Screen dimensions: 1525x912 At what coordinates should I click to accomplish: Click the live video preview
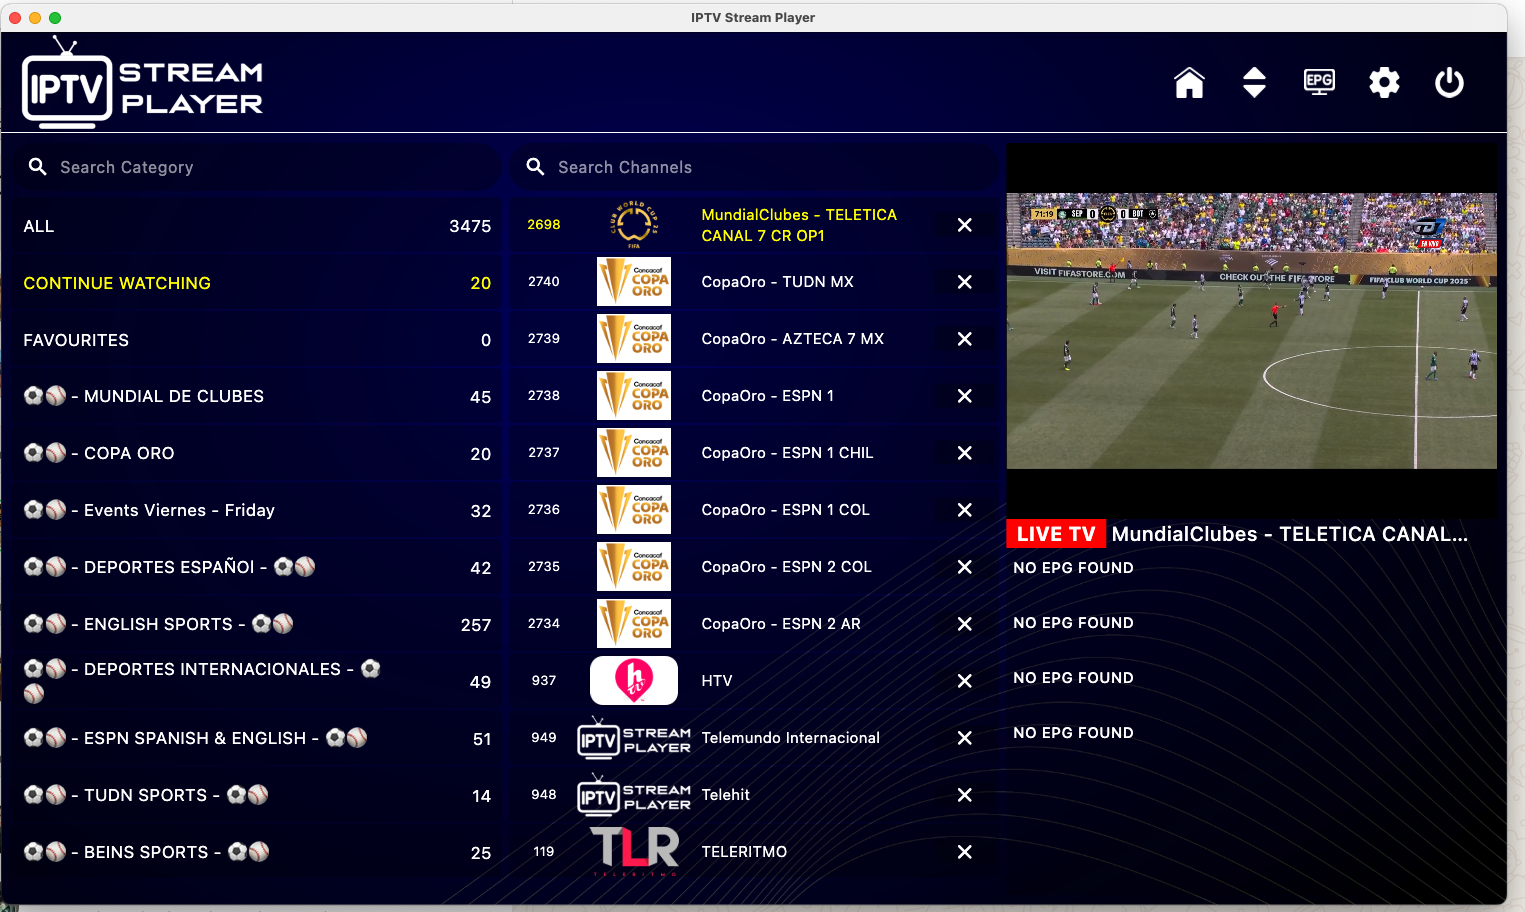pyautogui.click(x=1251, y=331)
